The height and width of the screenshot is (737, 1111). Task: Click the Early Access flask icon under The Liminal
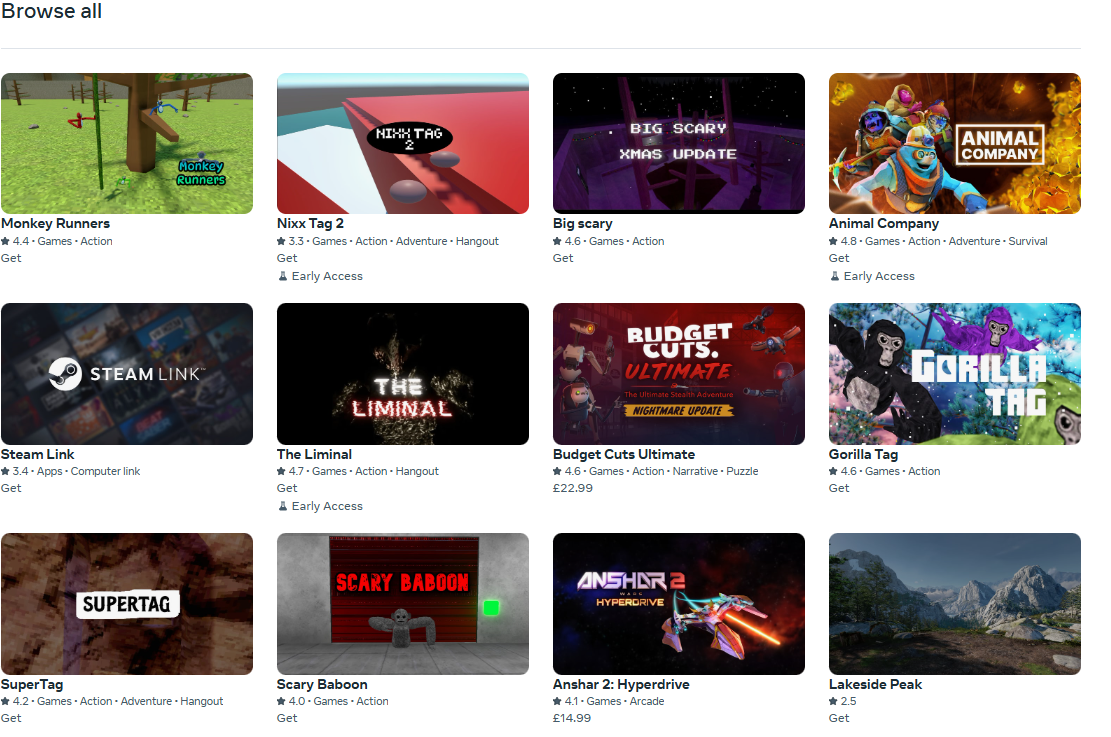283,506
